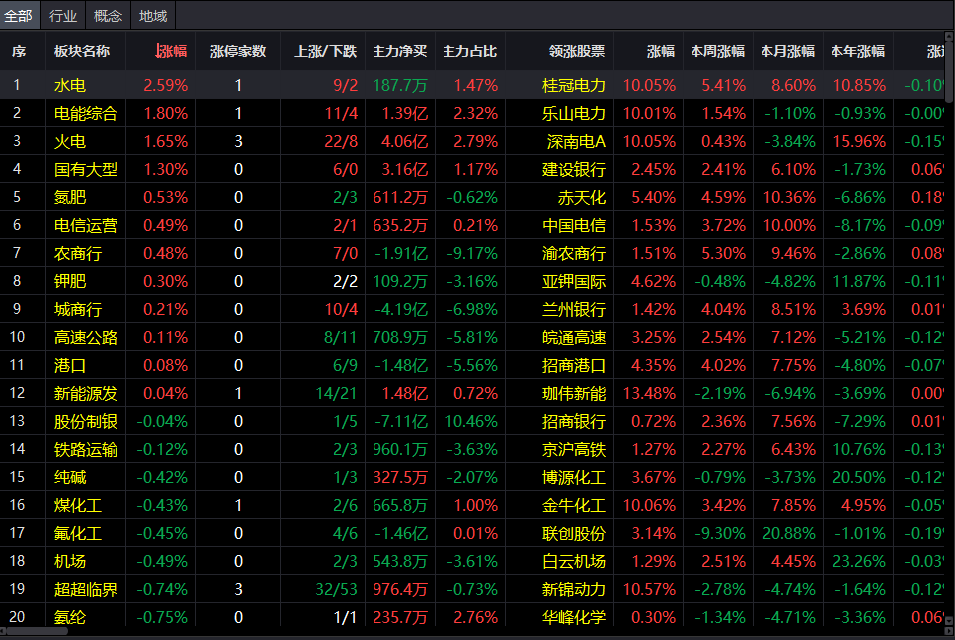Select the 新能源发 sector
The width and height of the screenshot is (955, 640).
(x=85, y=393)
